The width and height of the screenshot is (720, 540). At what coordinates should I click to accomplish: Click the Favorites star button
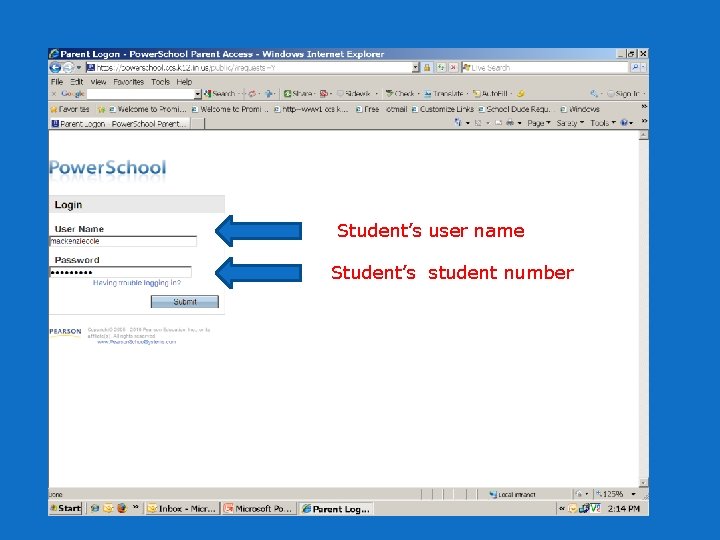(x=70, y=109)
